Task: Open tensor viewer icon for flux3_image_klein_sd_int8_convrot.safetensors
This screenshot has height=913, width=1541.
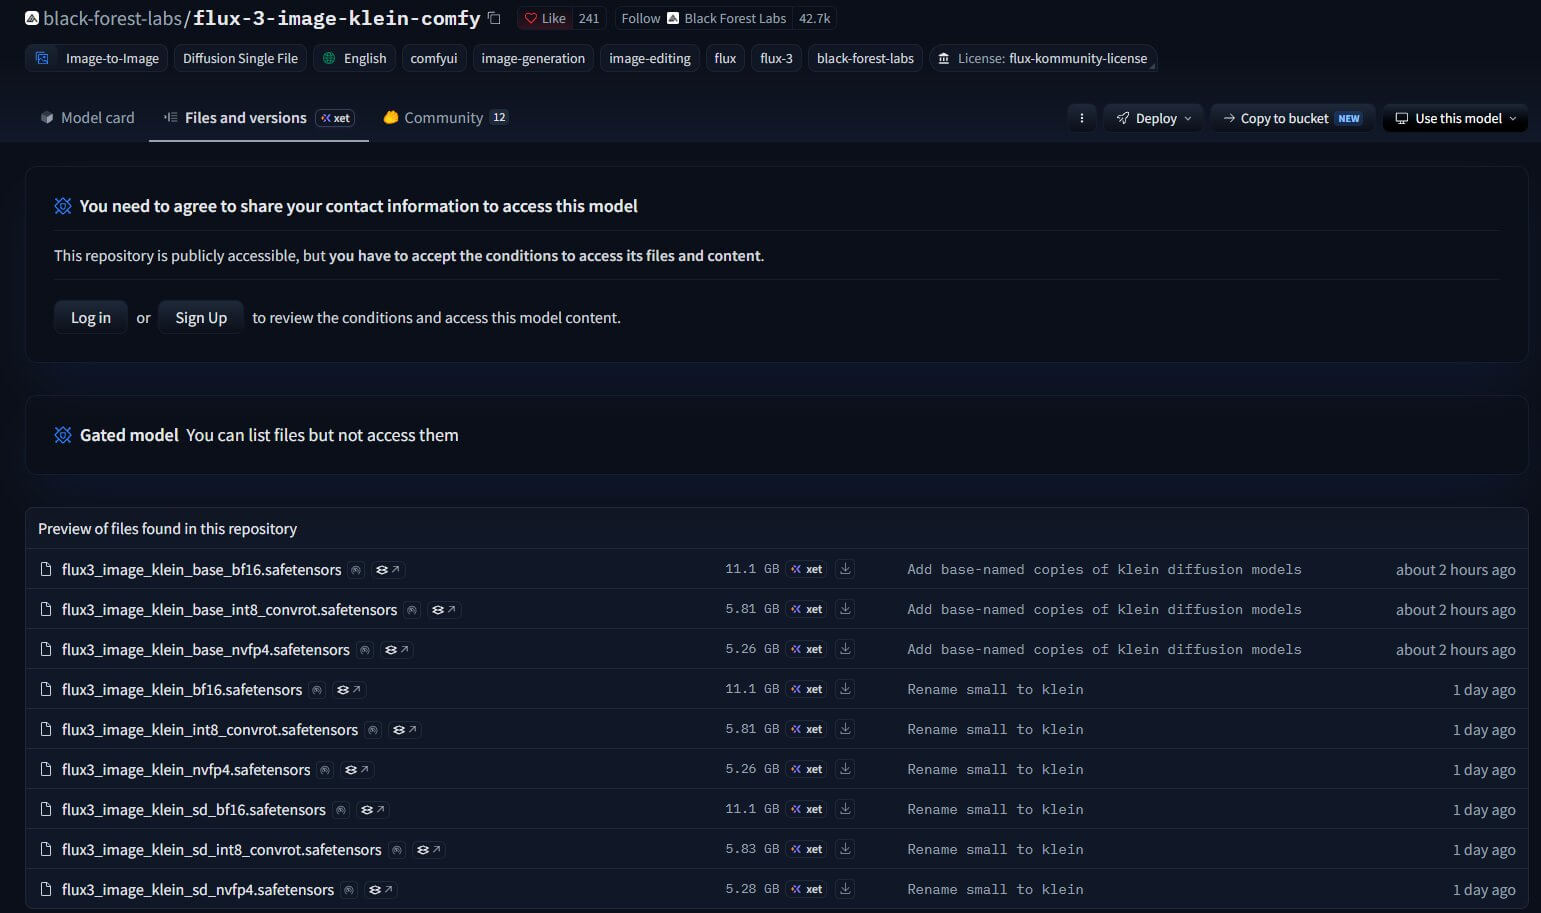Action: tap(428, 850)
